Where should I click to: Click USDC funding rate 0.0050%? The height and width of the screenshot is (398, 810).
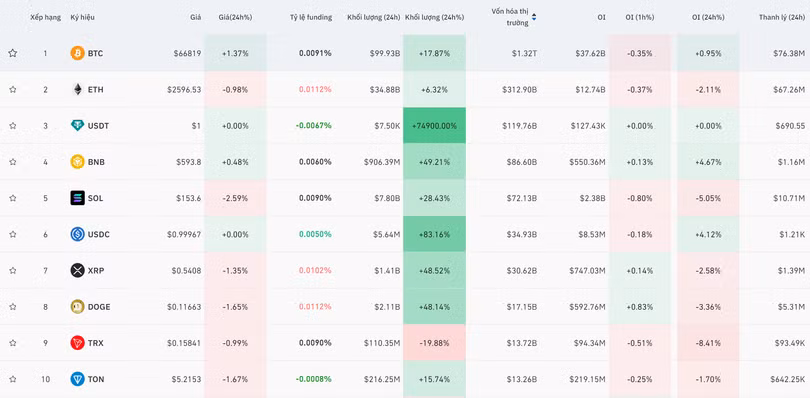pos(315,234)
